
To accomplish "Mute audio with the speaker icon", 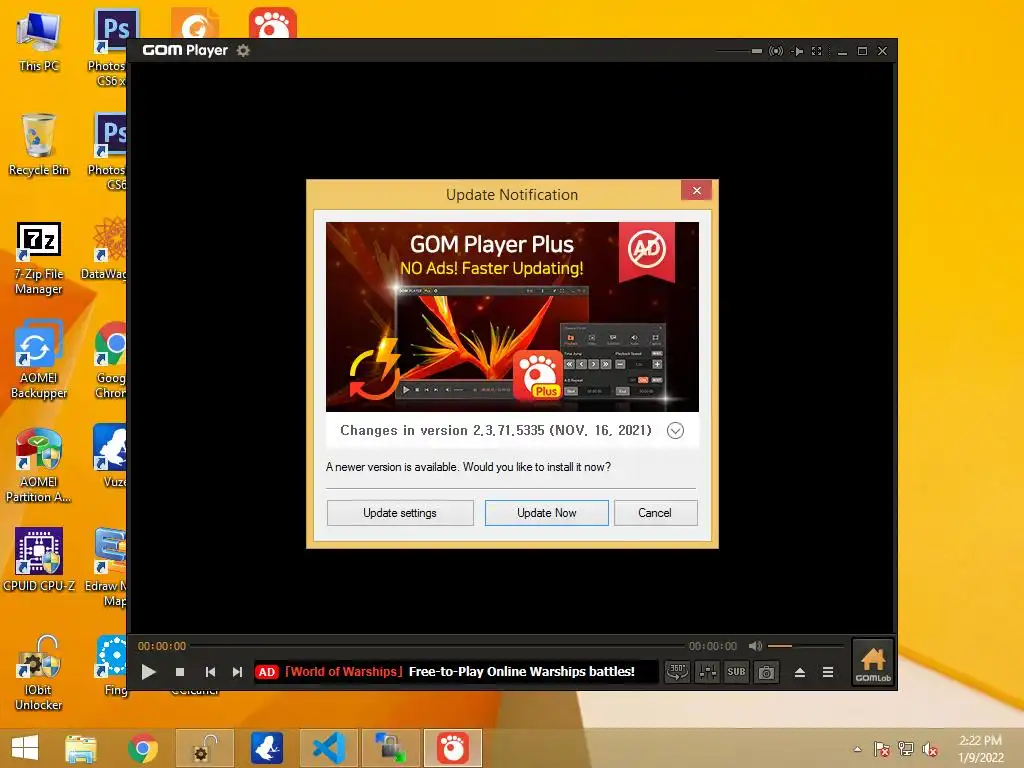I will pos(755,646).
